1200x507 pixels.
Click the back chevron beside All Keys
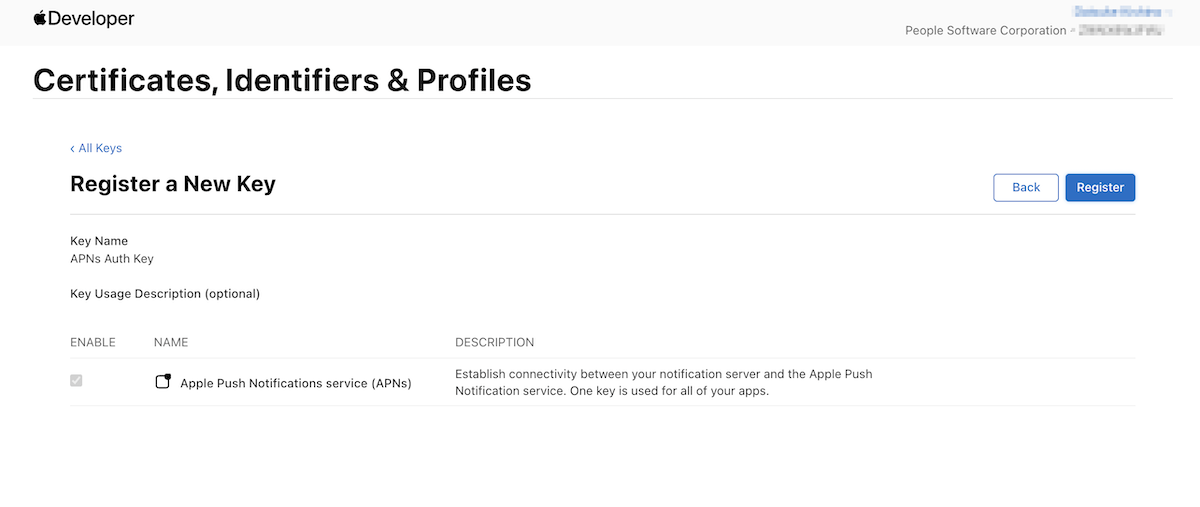[72, 148]
